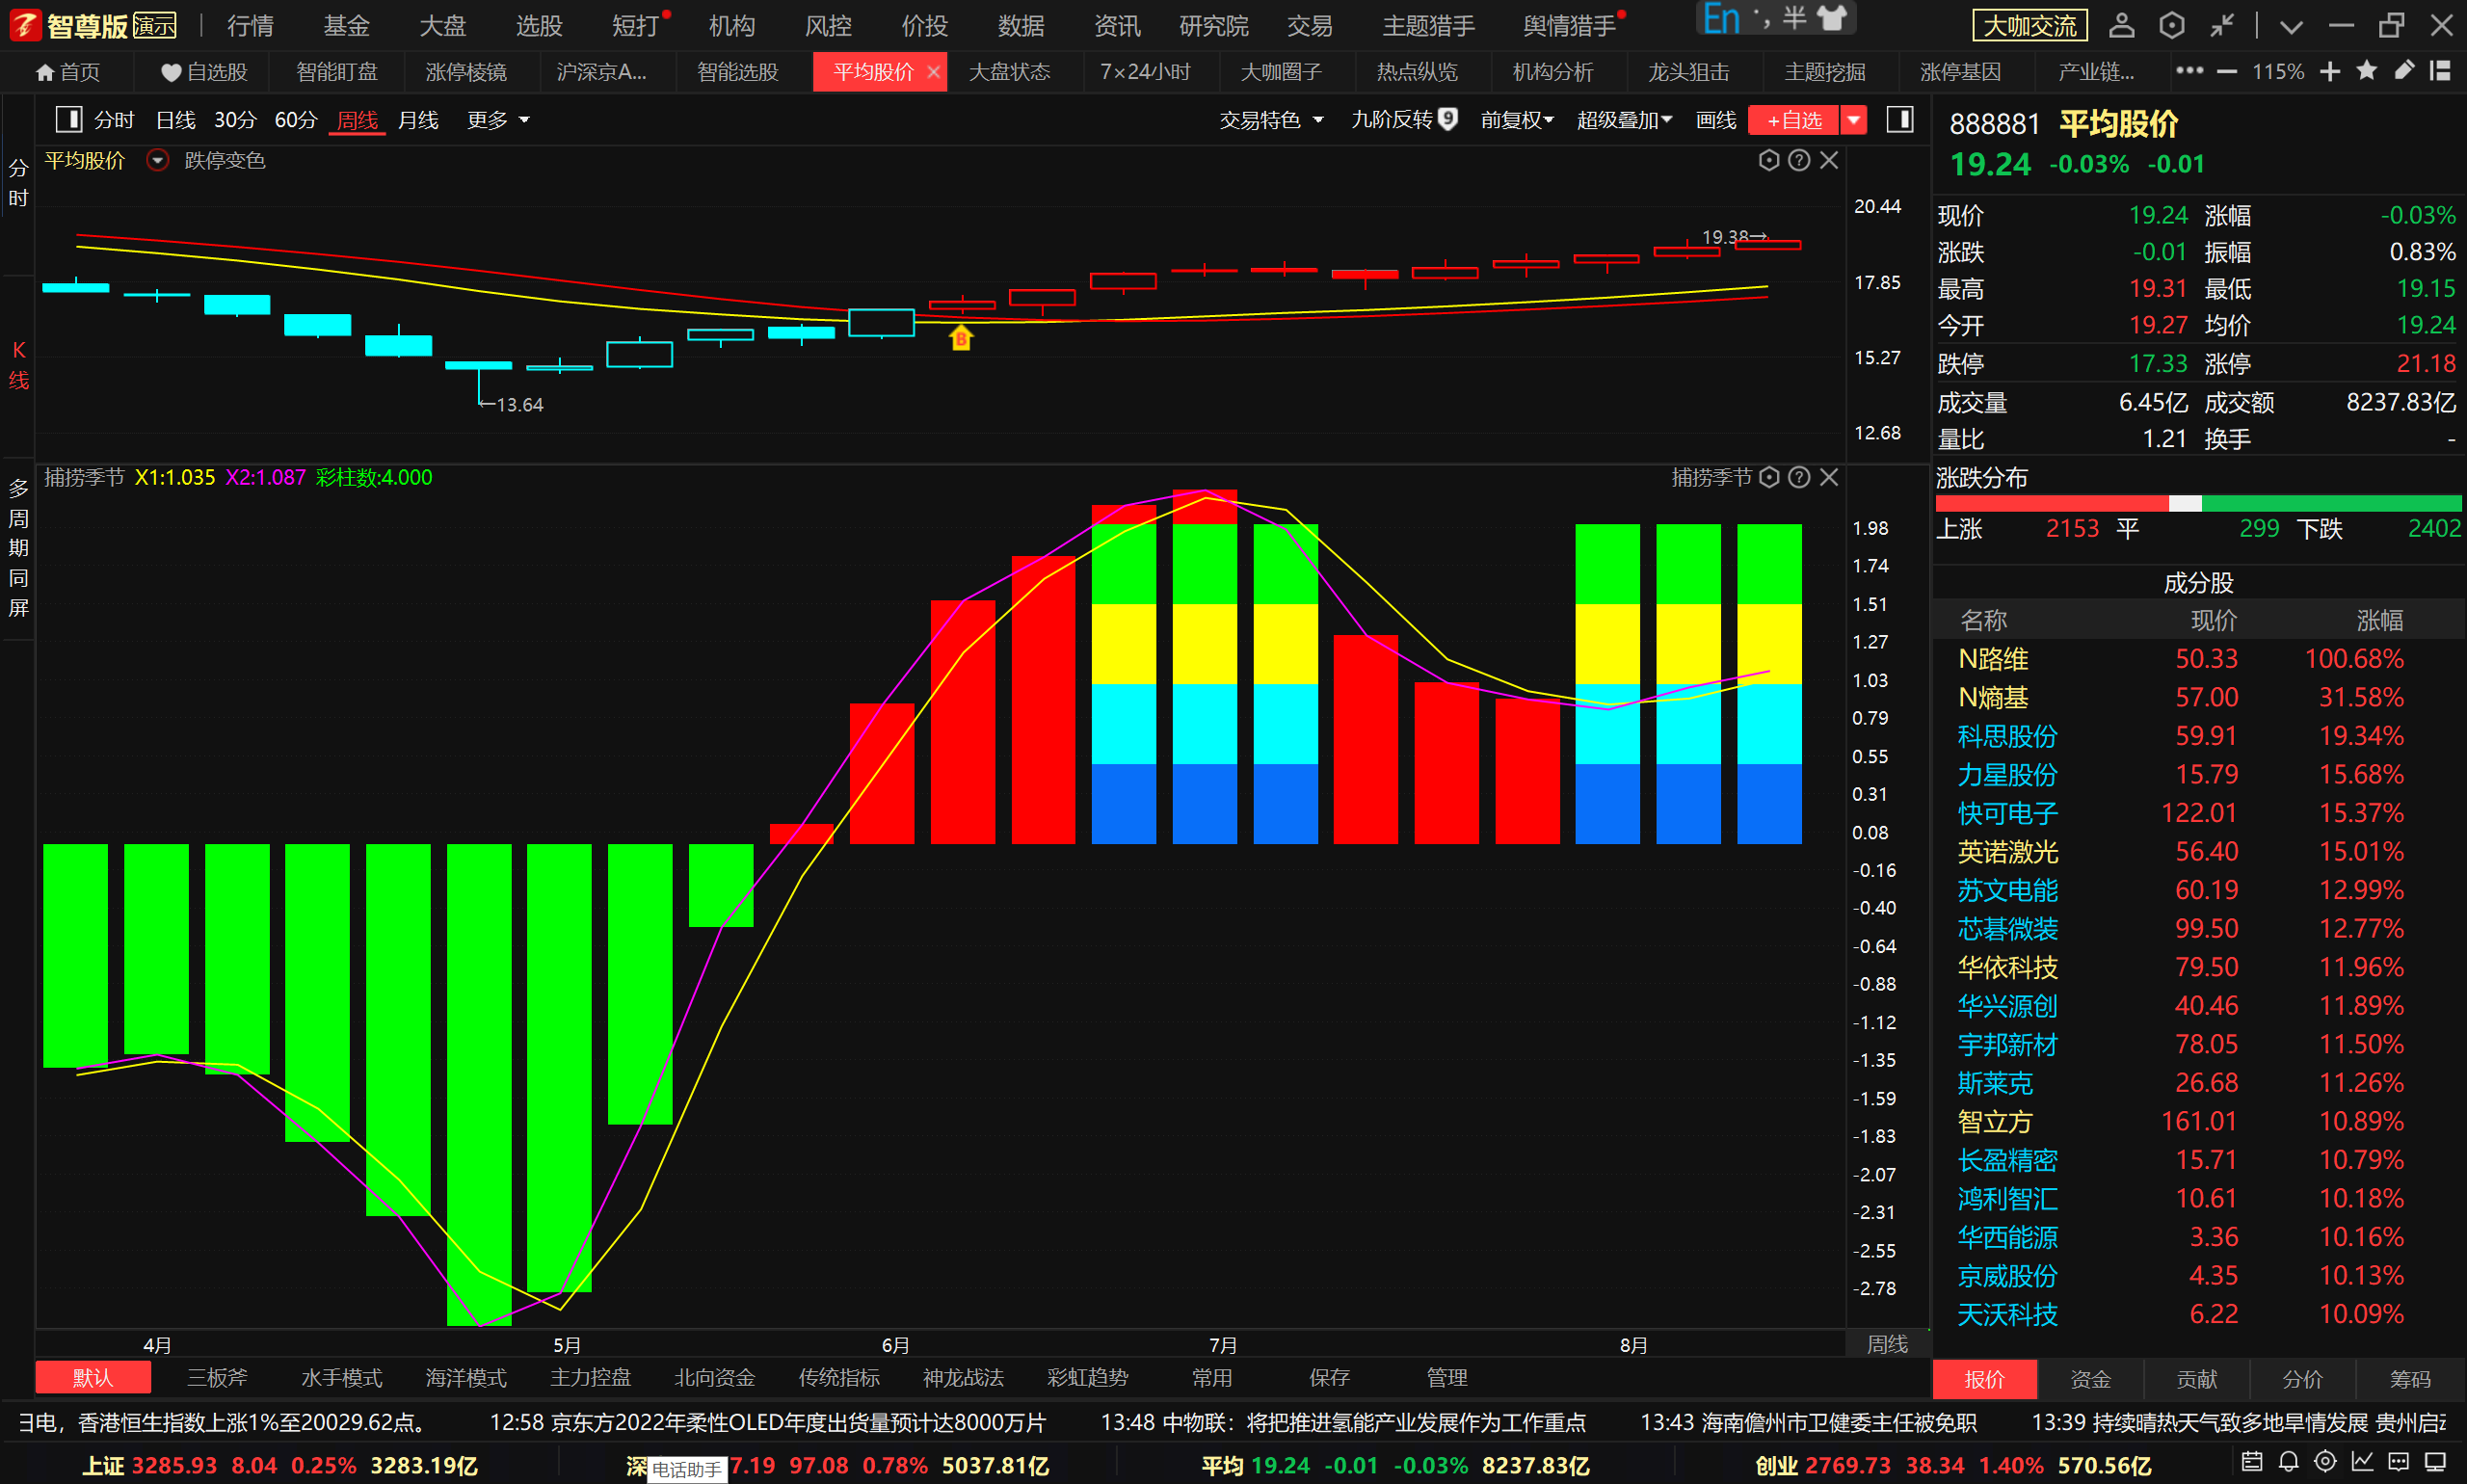2467x1484 pixels.
Task: Click the hexagon settings icon on the 平均股价 chart
Action: 1769,161
